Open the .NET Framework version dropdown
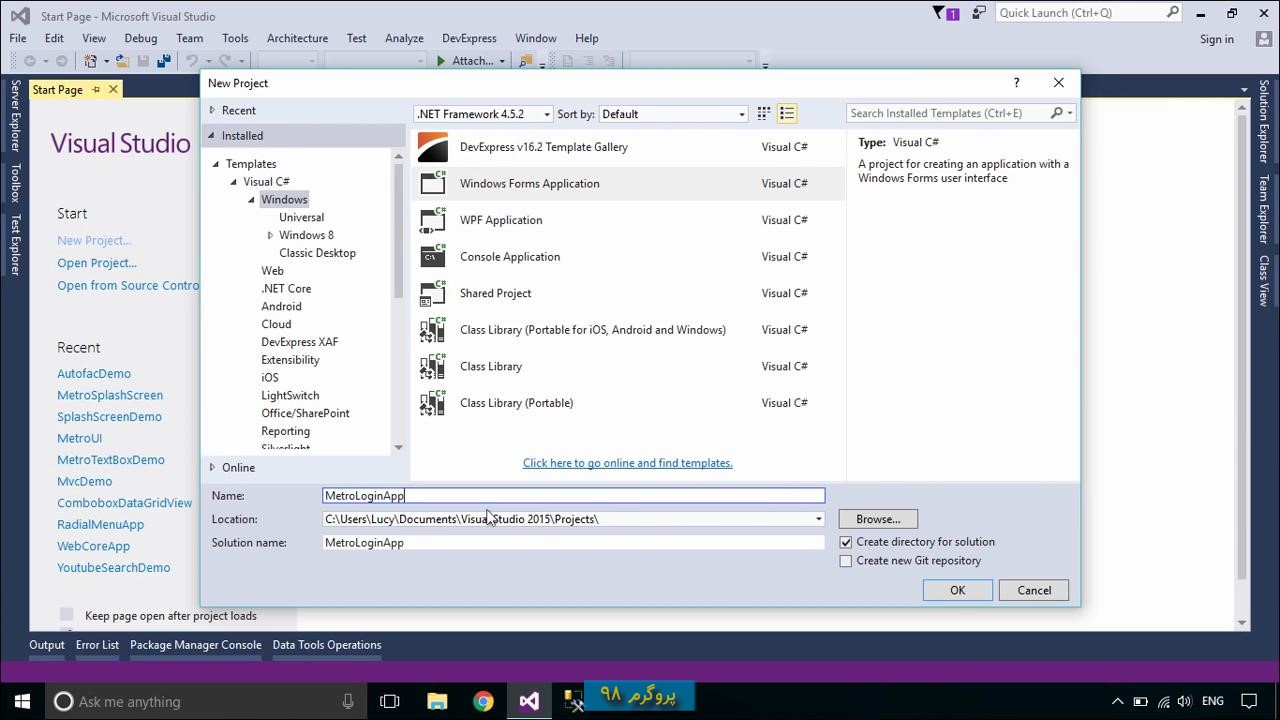The height and width of the screenshot is (720, 1280). point(546,114)
